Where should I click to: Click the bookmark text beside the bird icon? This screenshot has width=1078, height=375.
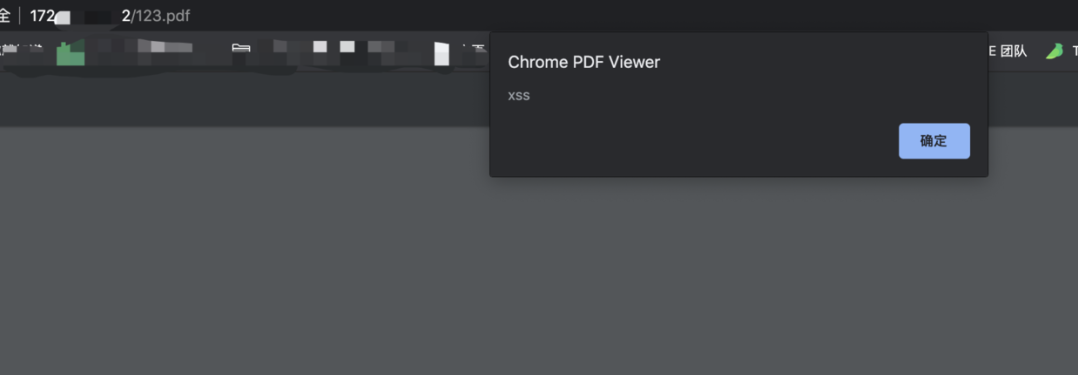pyautogui.click(x=1075, y=52)
